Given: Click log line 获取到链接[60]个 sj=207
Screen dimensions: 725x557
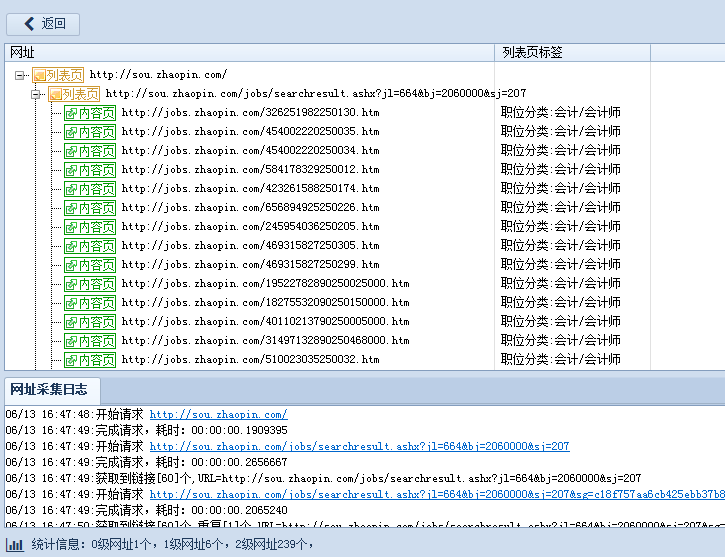Looking at the screenshot, I should click(x=323, y=478).
